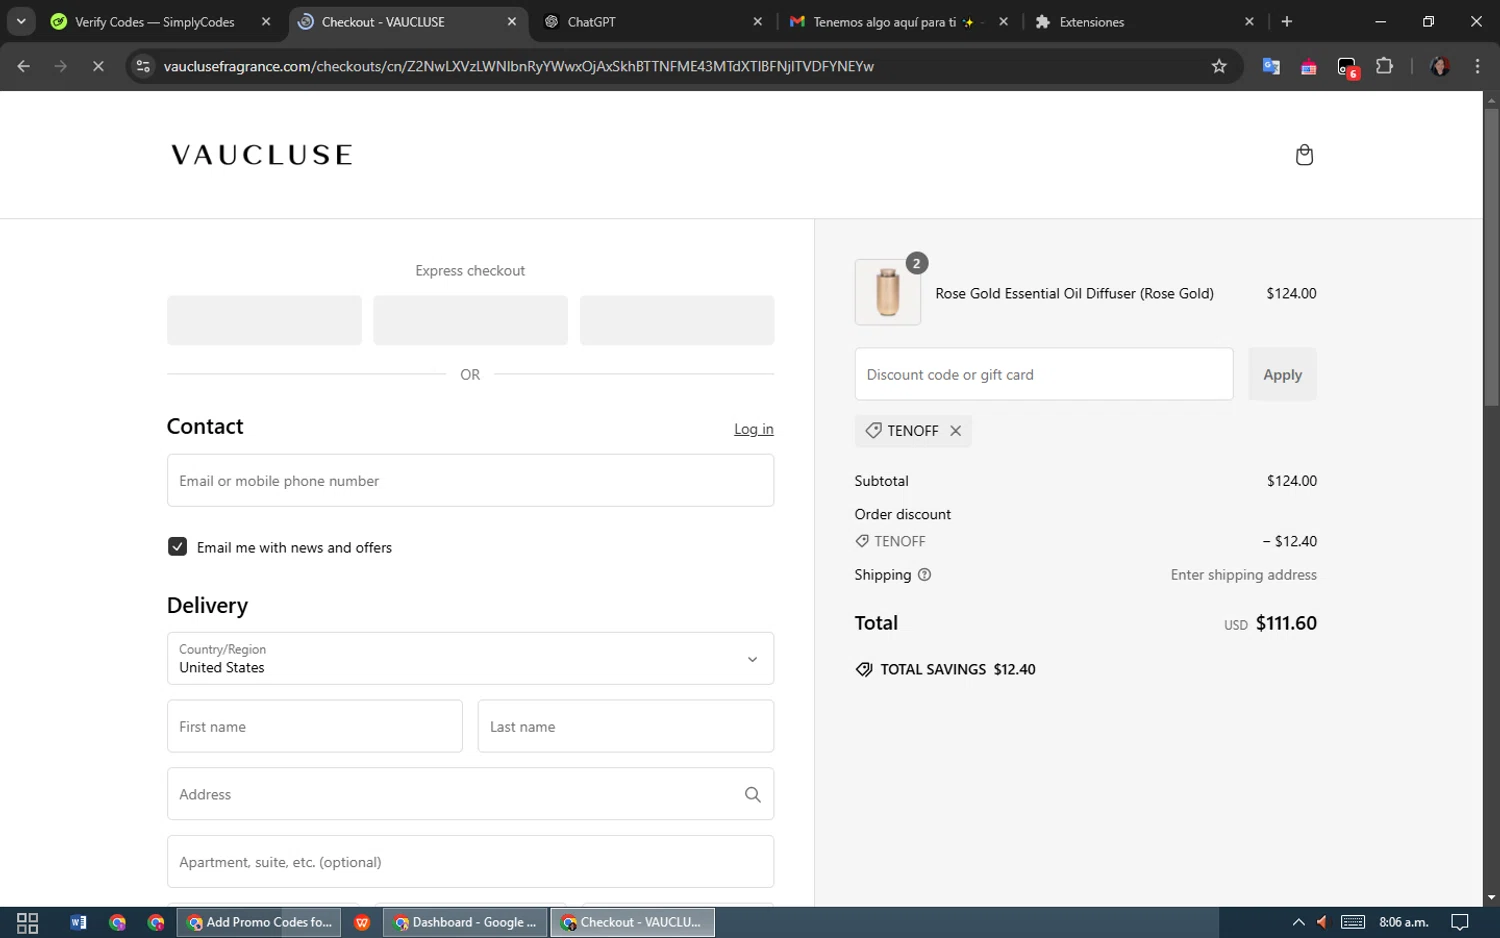The image size is (1500, 938).
Task: Open the Google Translate extension icon
Action: click(x=1271, y=66)
